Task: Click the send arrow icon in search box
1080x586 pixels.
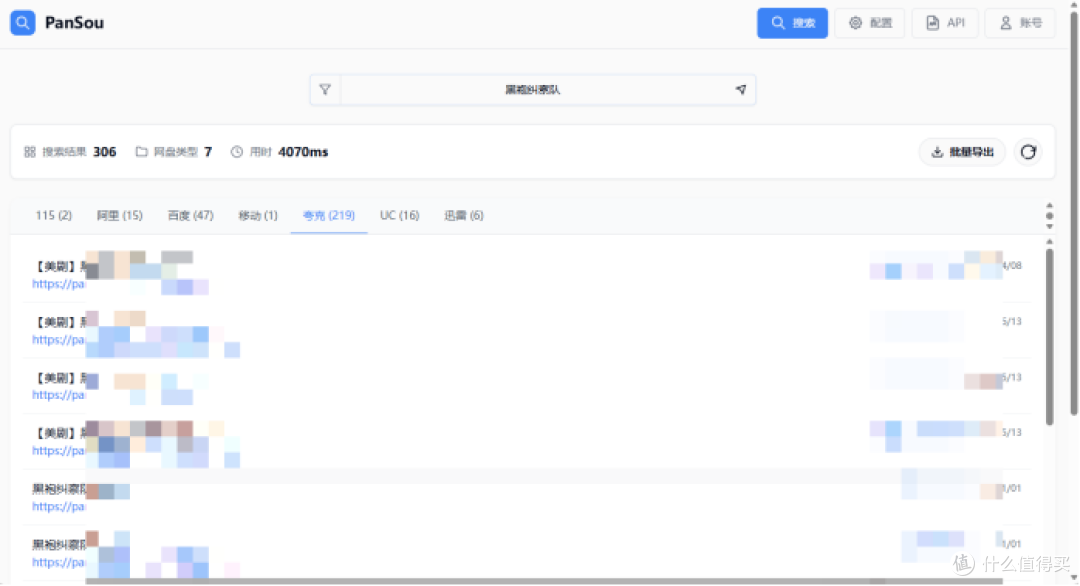Action: click(741, 90)
